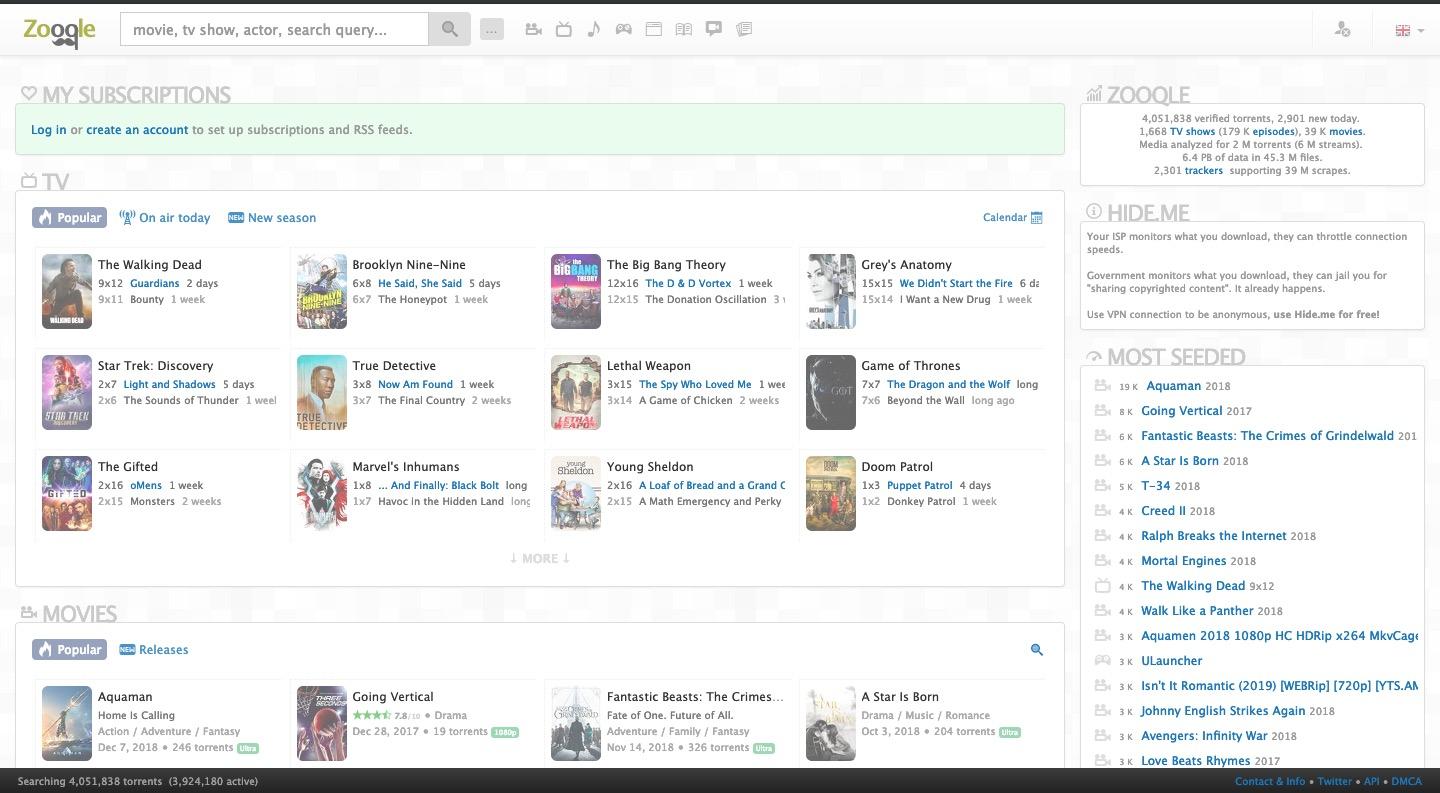Open the Games category gamepad icon

coord(624,29)
